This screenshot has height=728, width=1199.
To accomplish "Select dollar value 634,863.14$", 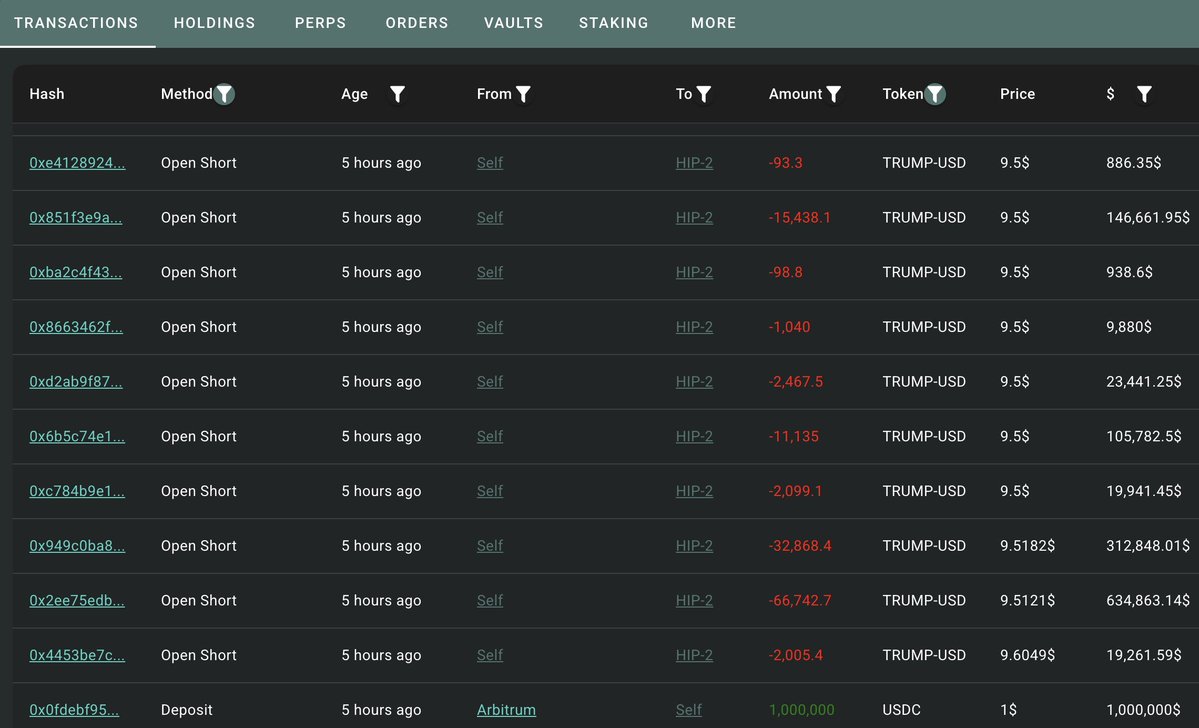I will point(1148,600).
